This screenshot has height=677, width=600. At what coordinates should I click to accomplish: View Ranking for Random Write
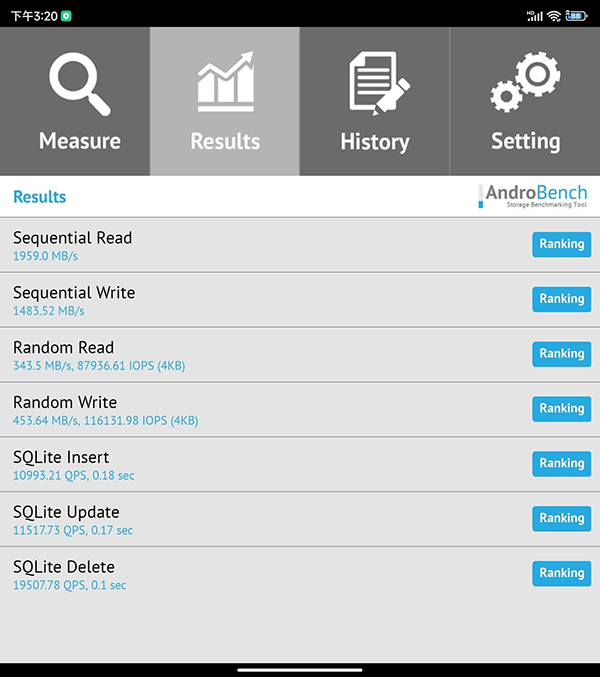click(561, 408)
